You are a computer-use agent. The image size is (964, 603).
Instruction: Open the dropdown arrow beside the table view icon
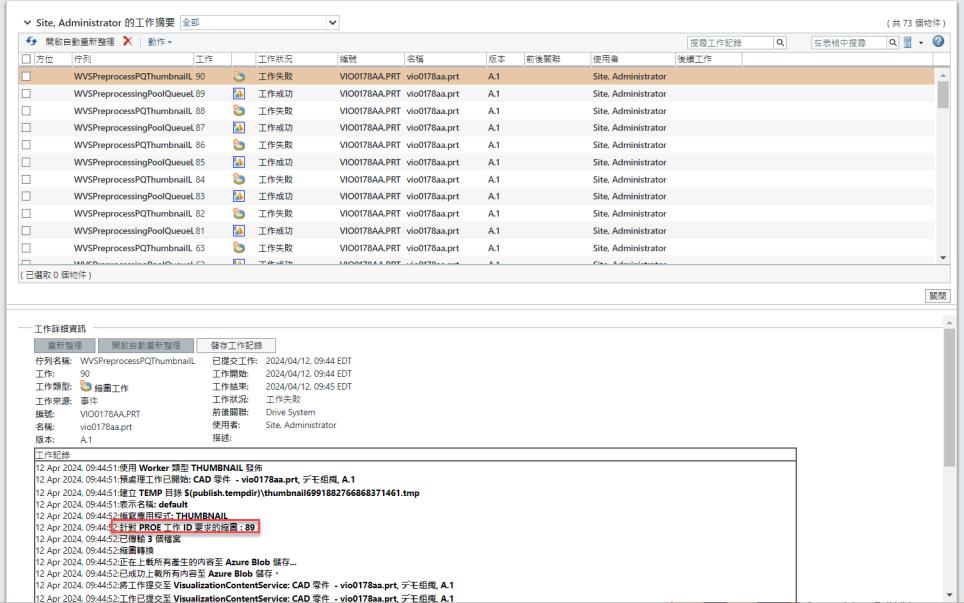tap(921, 42)
